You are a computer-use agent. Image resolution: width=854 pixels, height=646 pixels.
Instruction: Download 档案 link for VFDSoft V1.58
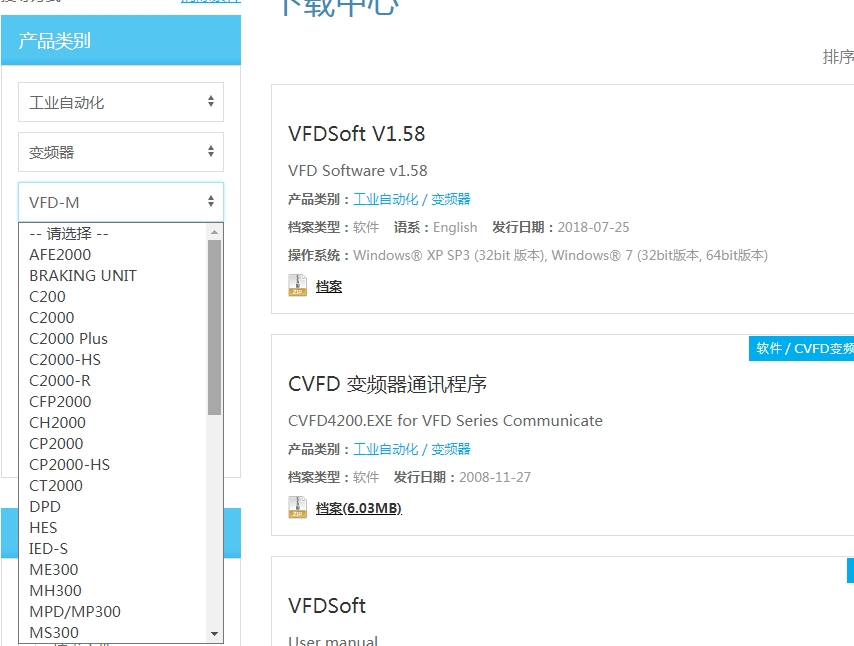[329, 286]
